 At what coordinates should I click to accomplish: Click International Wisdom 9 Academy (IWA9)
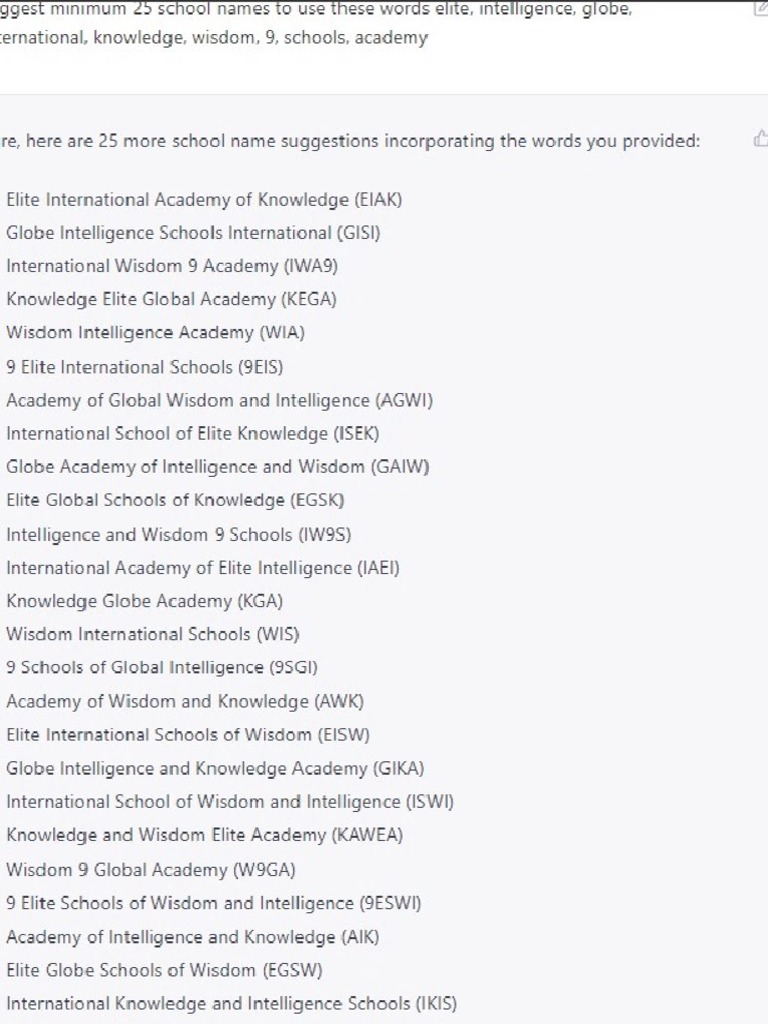187,266
